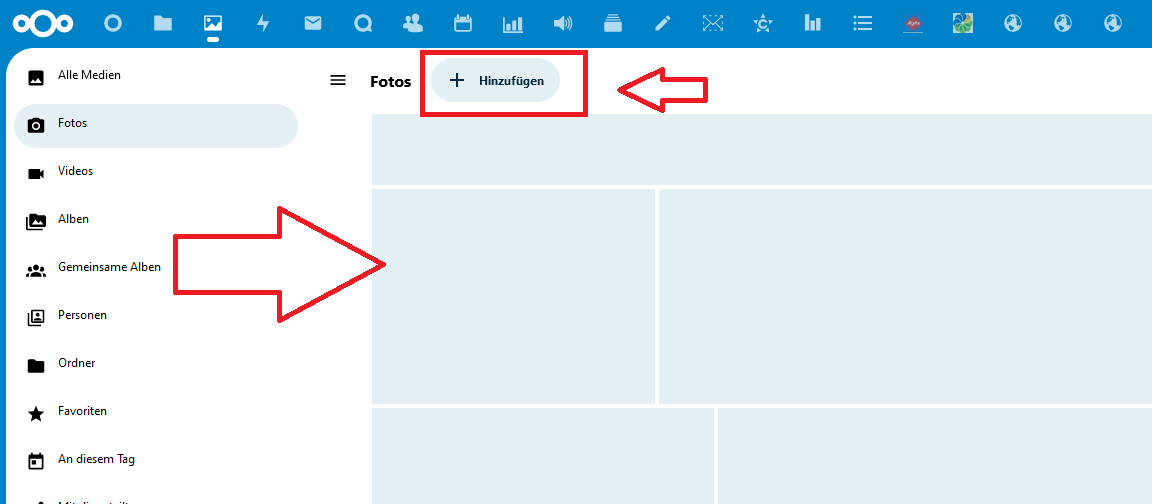Toggle the hamburger navigation menu icon
The image size is (1152, 504).
click(338, 80)
